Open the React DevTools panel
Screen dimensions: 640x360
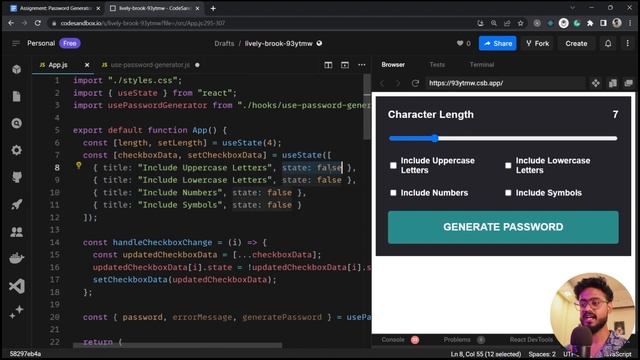(531, 340)
